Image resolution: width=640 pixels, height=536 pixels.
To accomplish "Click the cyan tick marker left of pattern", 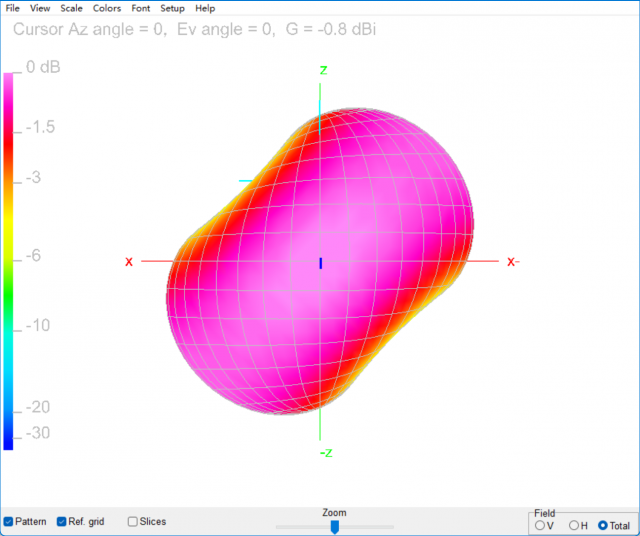I will [x=246, y=181].
